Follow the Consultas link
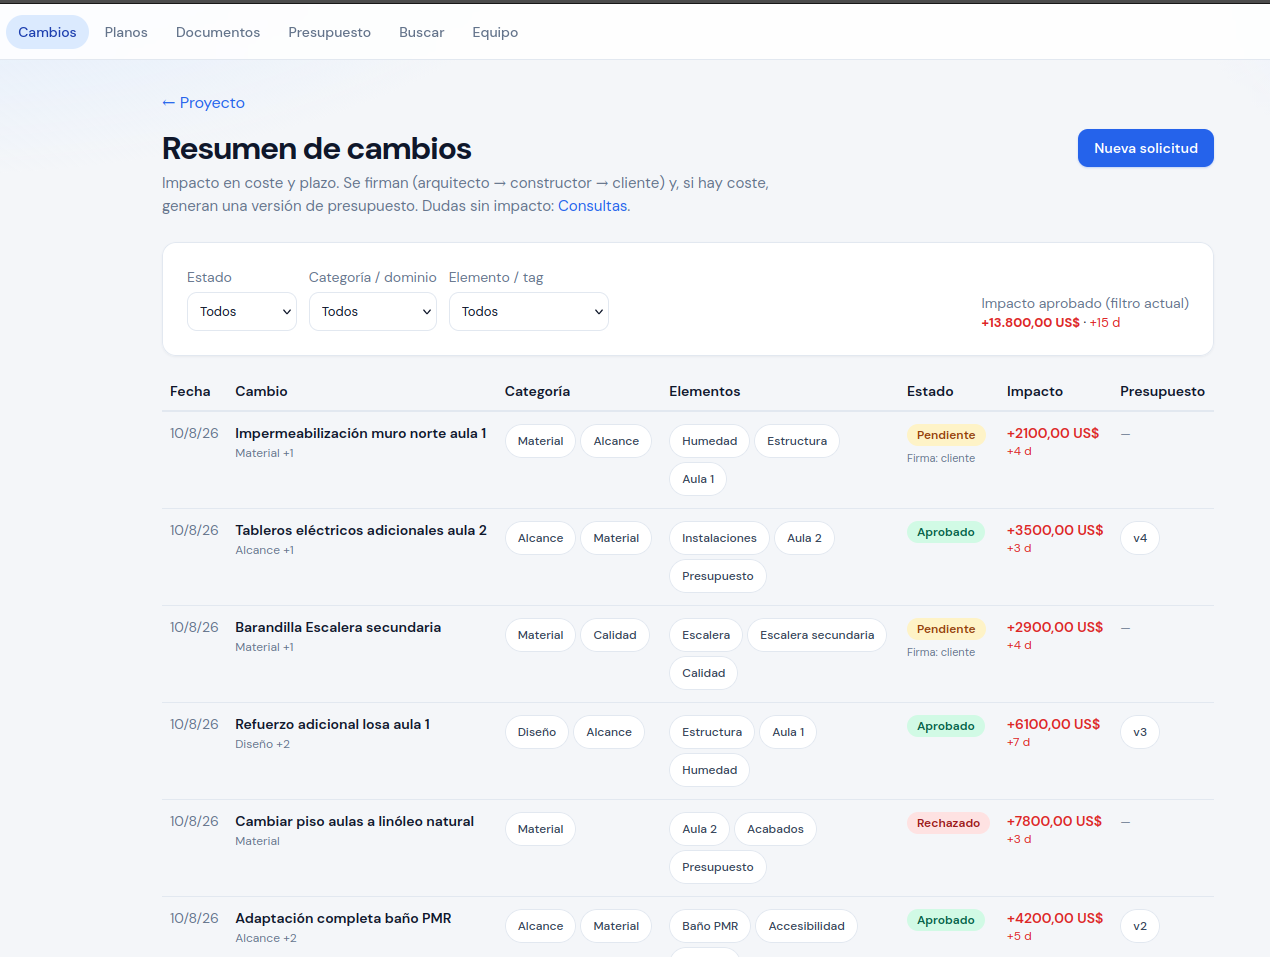The height and width of the screenshot is (957, 1270). click(593, 206)
